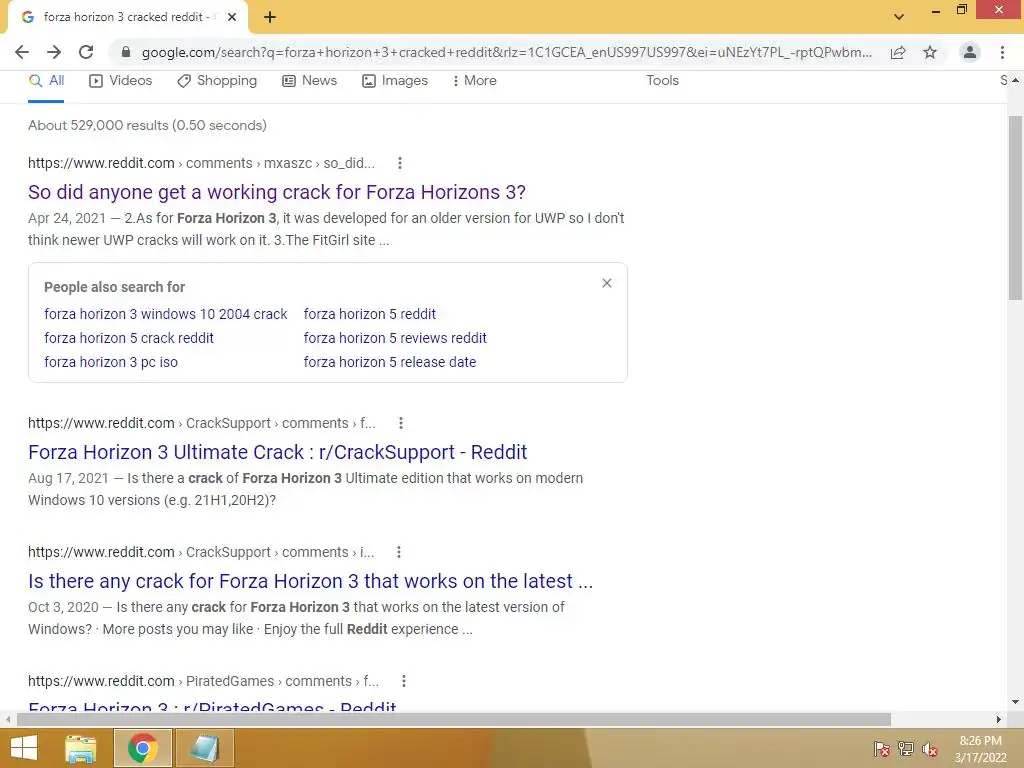
Task: Search 'forza horizon 5 reddit' suggestion
Action: click(370, 314)
